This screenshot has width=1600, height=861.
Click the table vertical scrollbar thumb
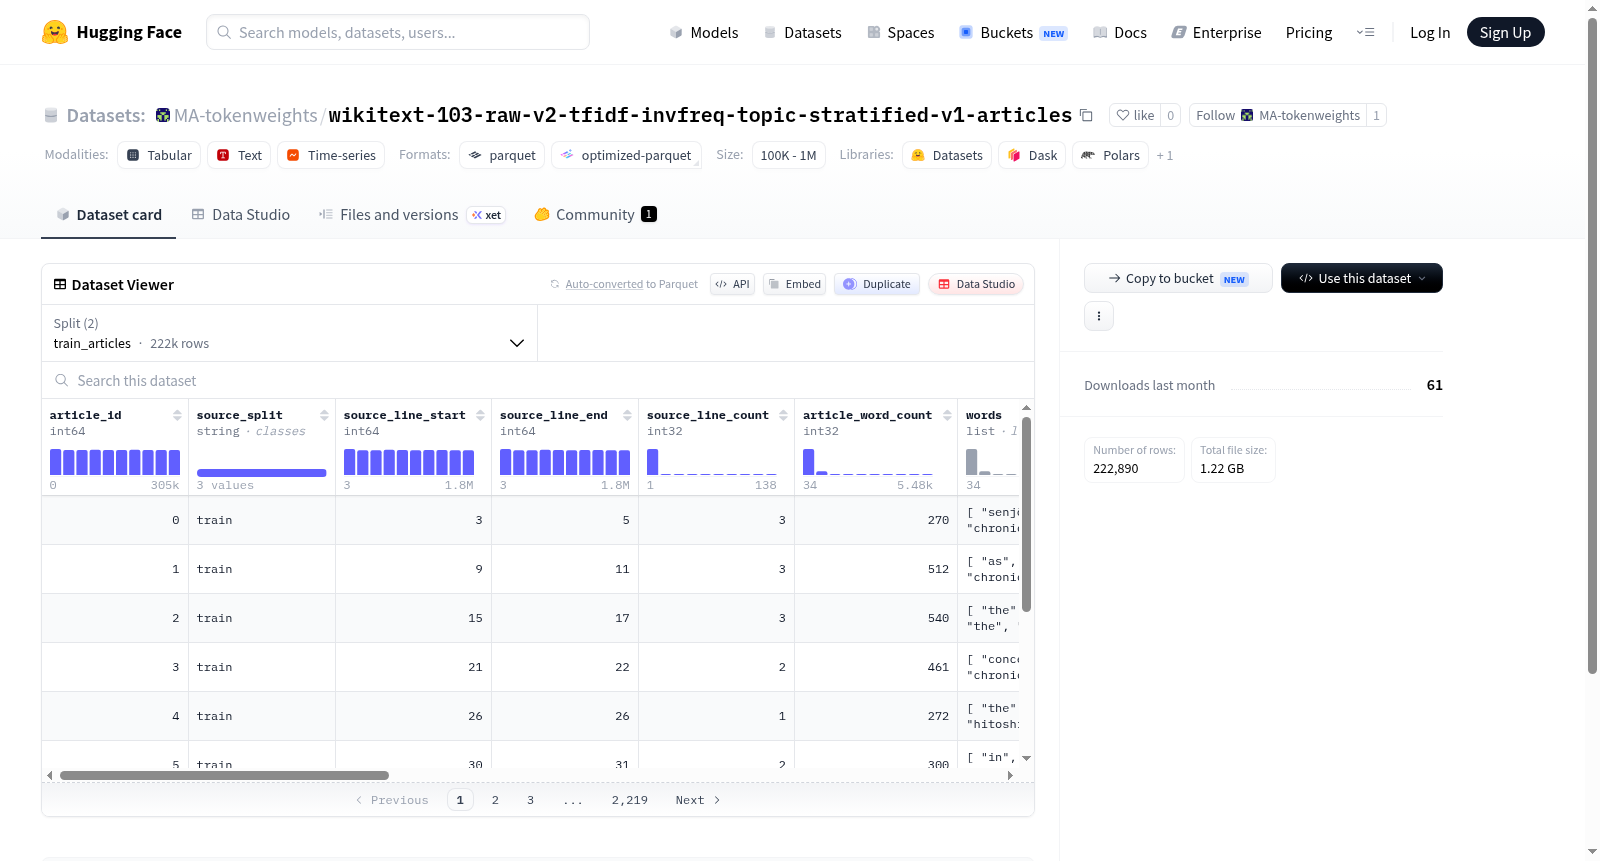point(1026,515)
